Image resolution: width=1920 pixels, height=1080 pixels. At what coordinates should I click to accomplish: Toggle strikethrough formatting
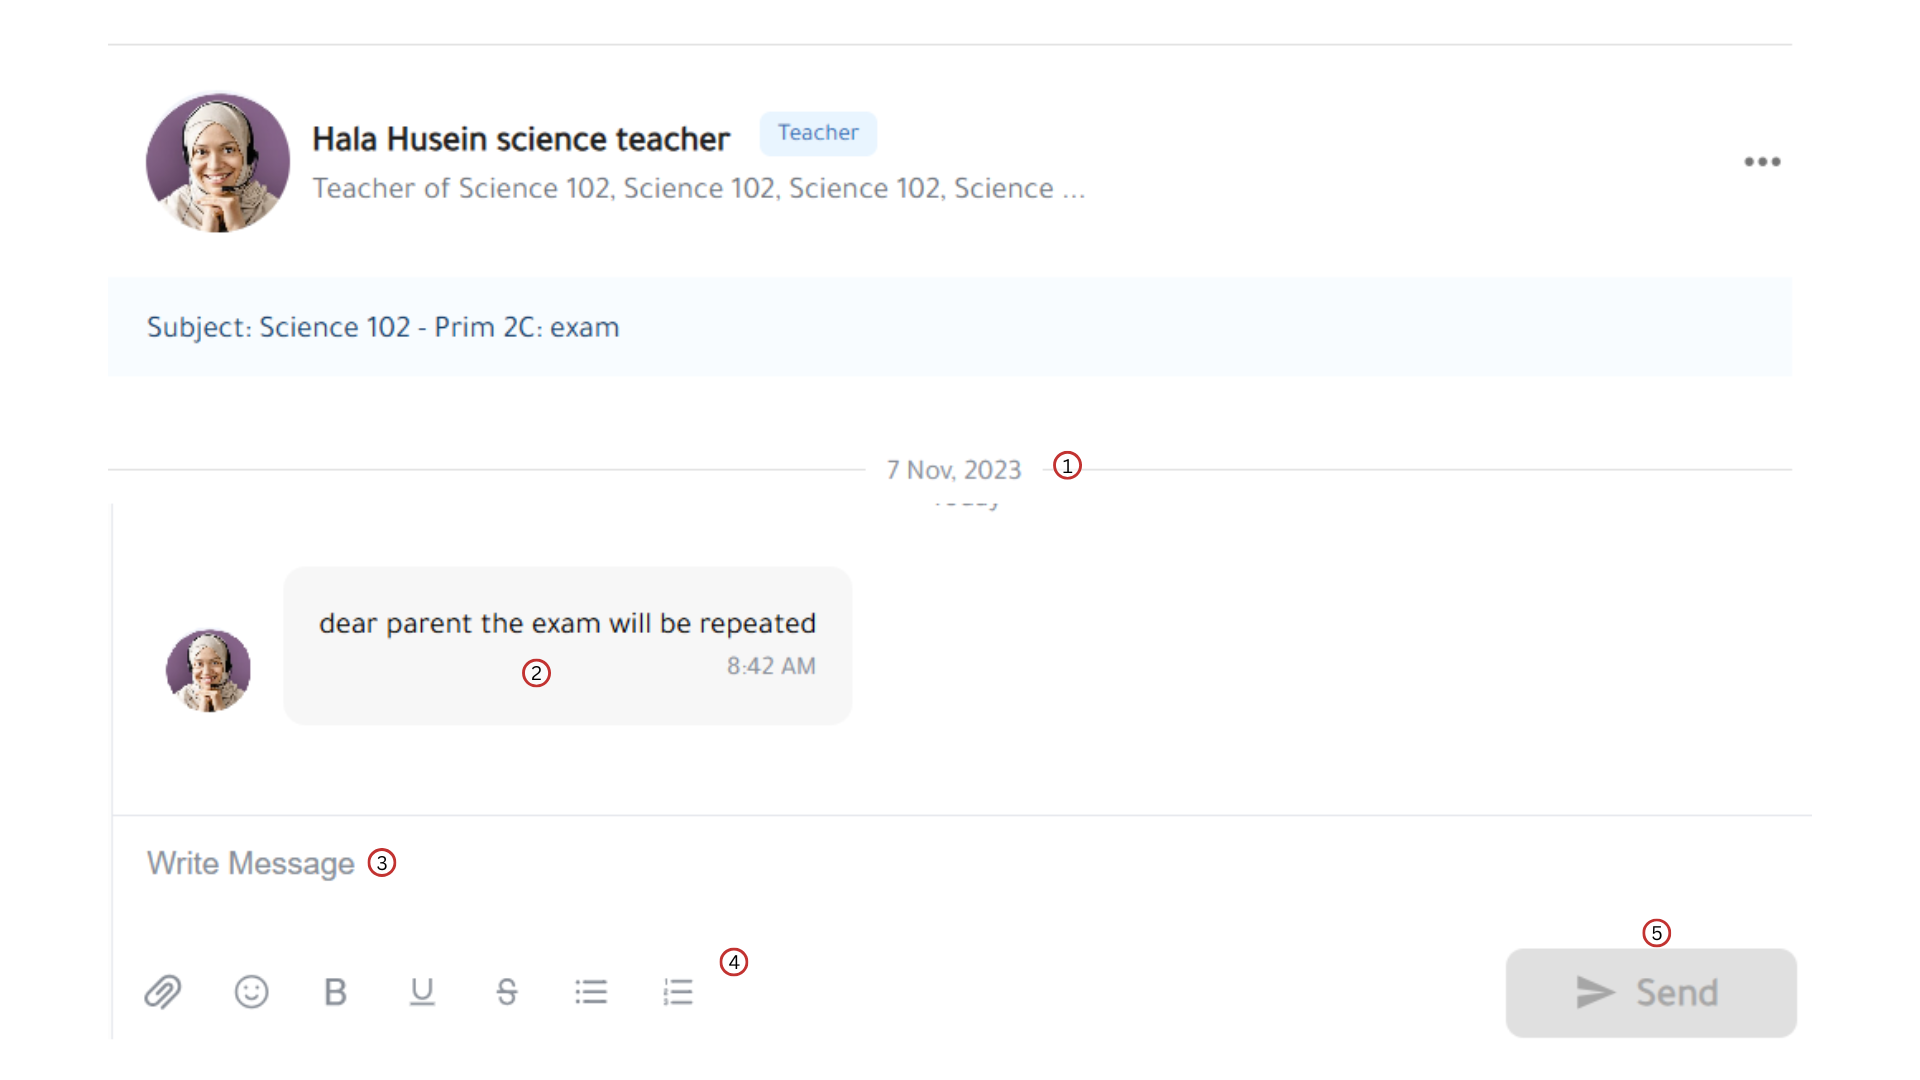(x=507, y=992)
